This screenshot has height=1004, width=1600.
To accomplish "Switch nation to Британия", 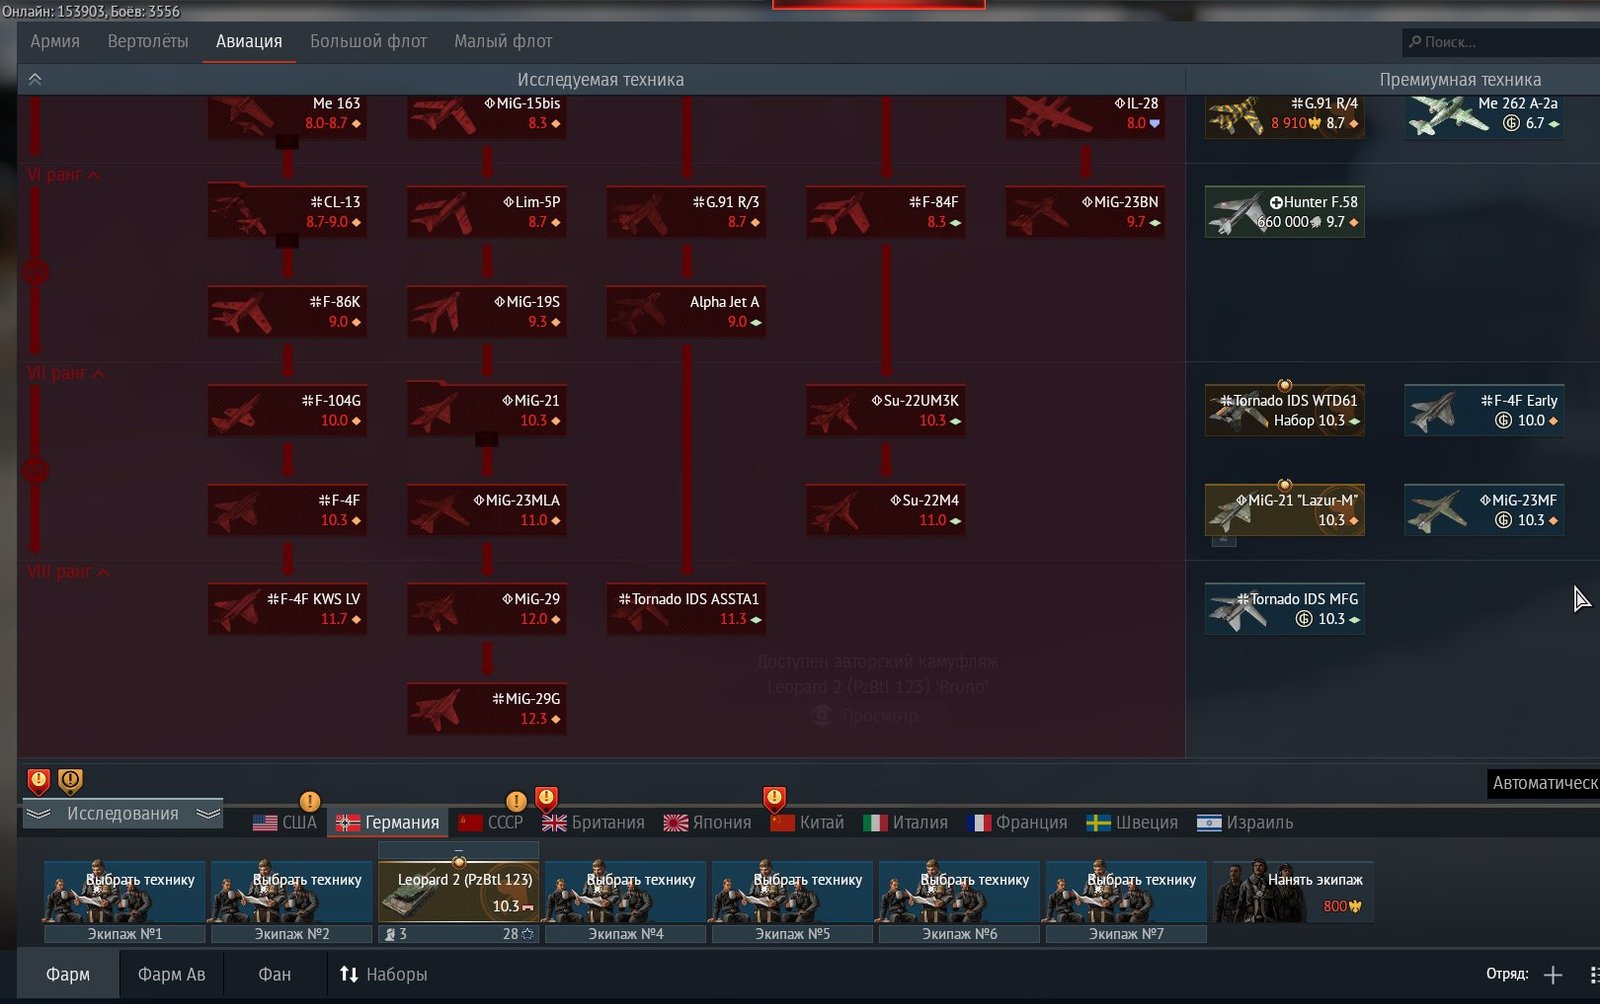I will (593, 822).
